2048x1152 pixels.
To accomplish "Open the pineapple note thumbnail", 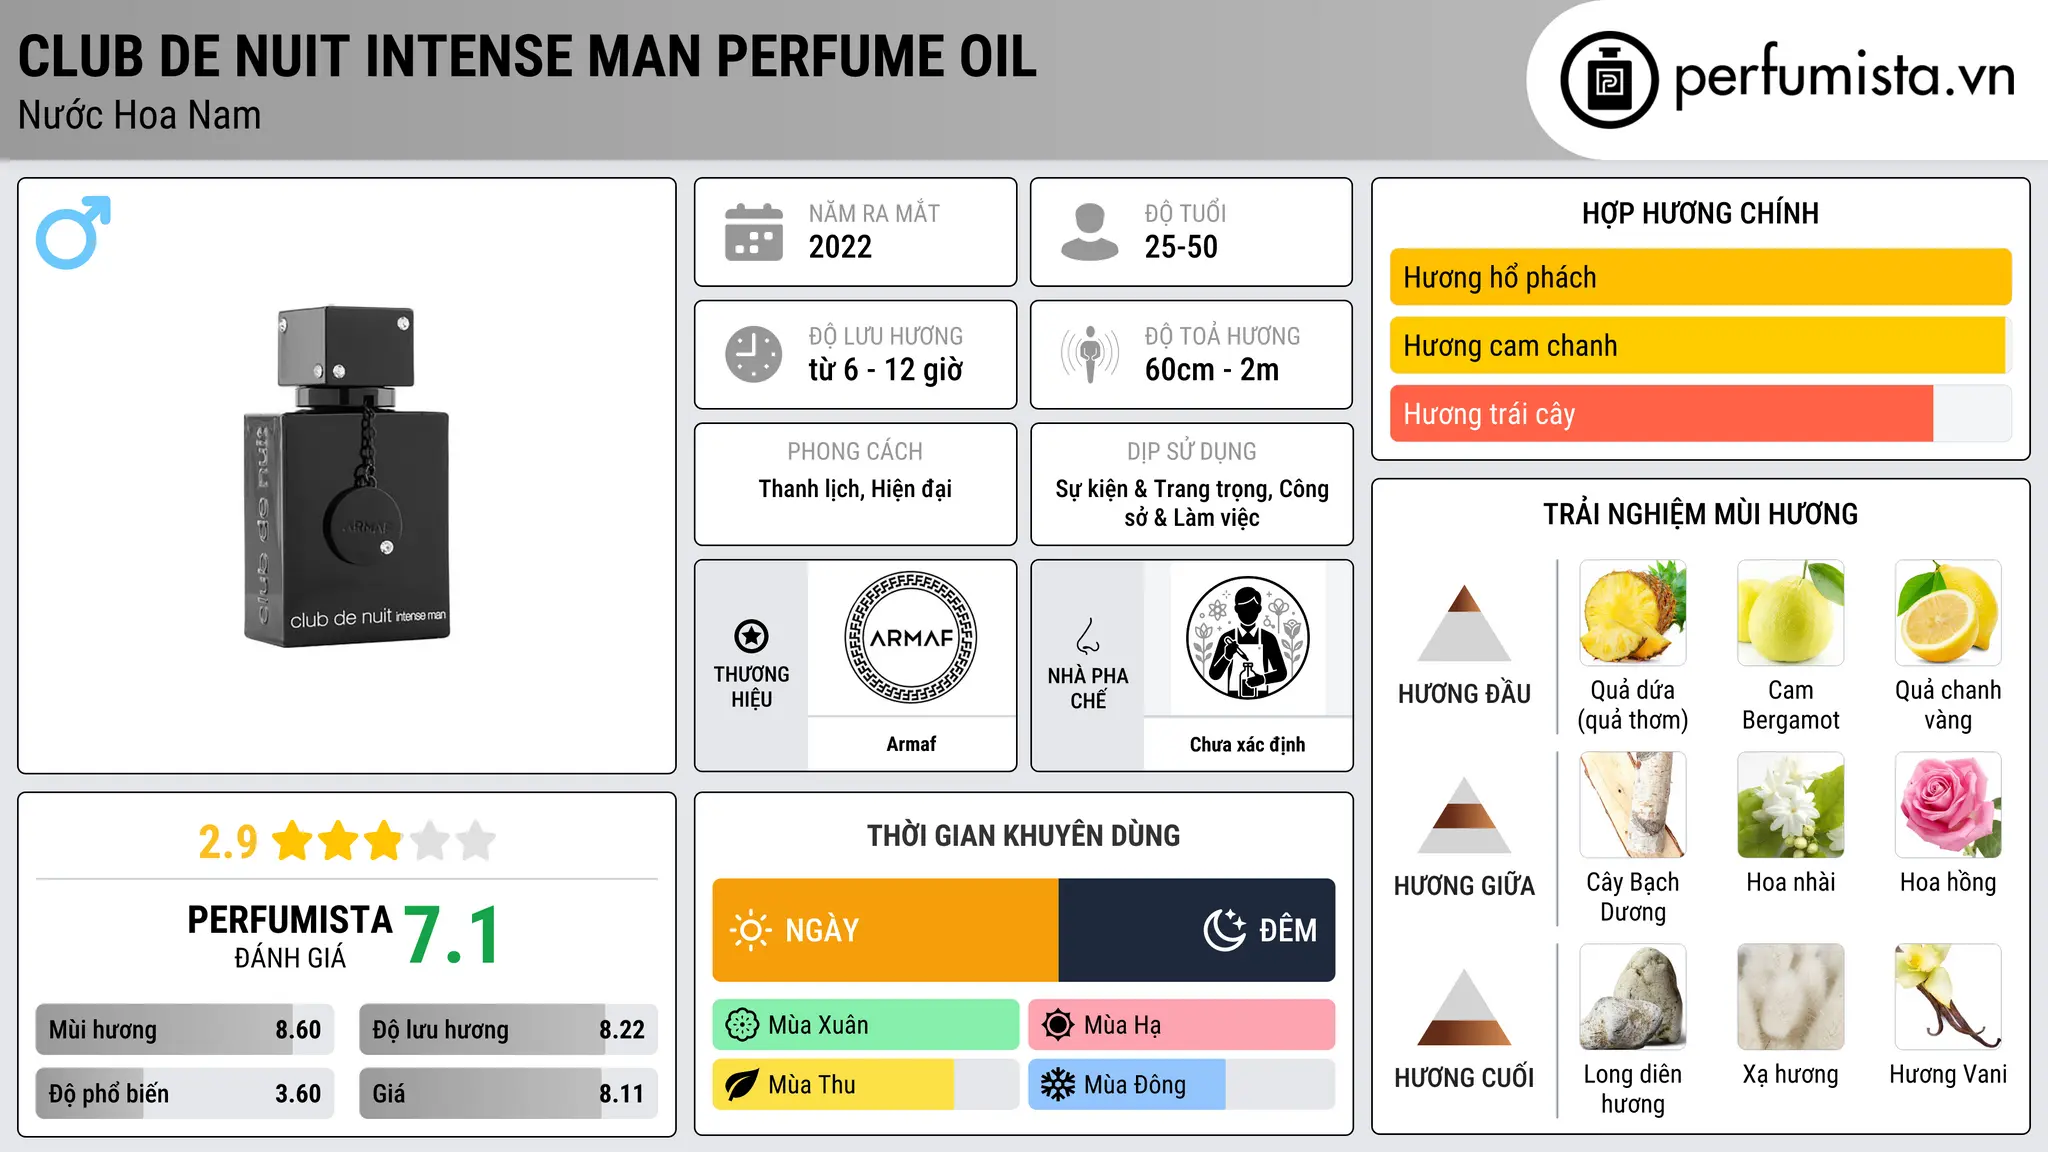I will (1633, 613).
